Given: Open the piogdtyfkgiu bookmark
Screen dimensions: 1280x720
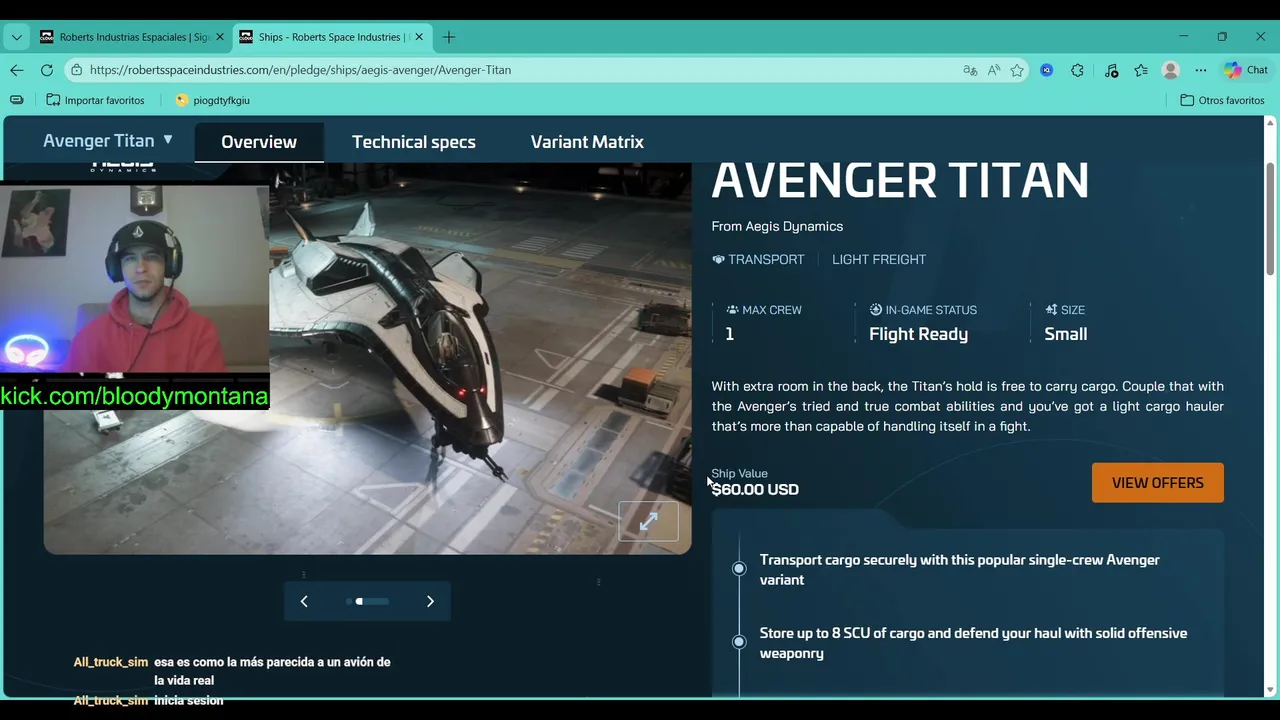Looking at the screenshot, I should tap(212, 100).
